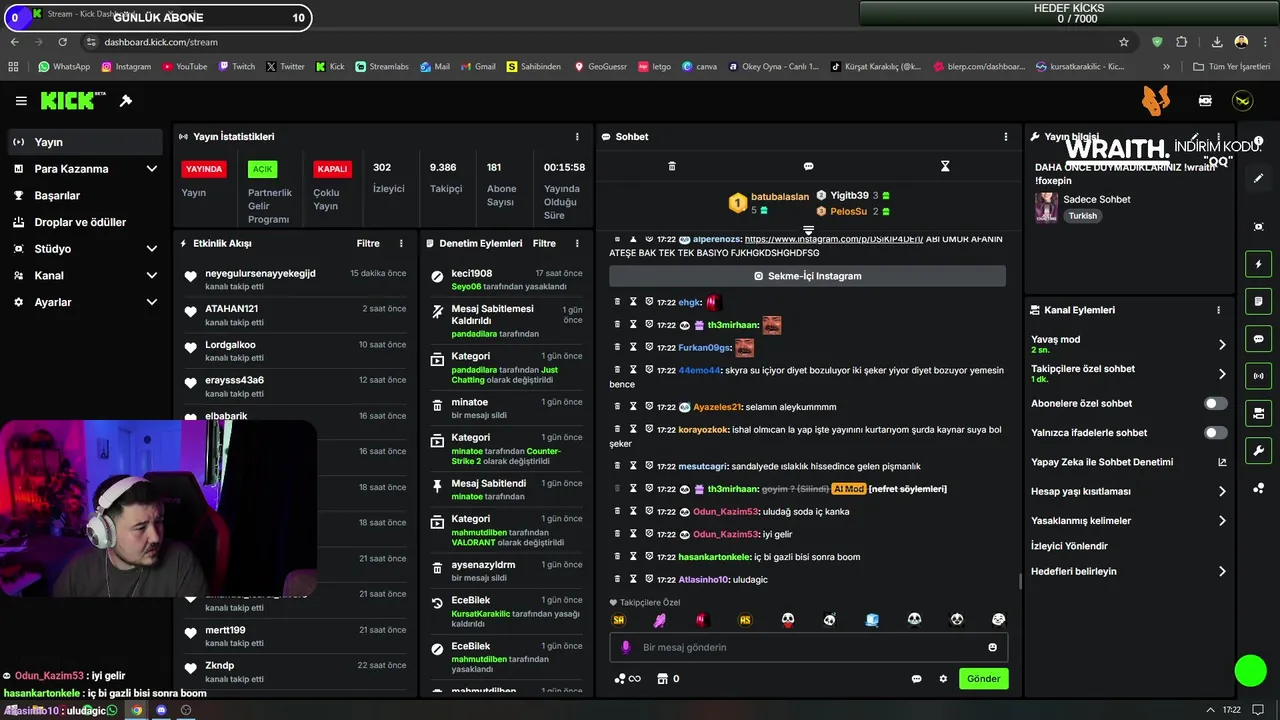Click the Turkish language tag
Screen dimensions: 1280x720
click(x=1082, y=216)
